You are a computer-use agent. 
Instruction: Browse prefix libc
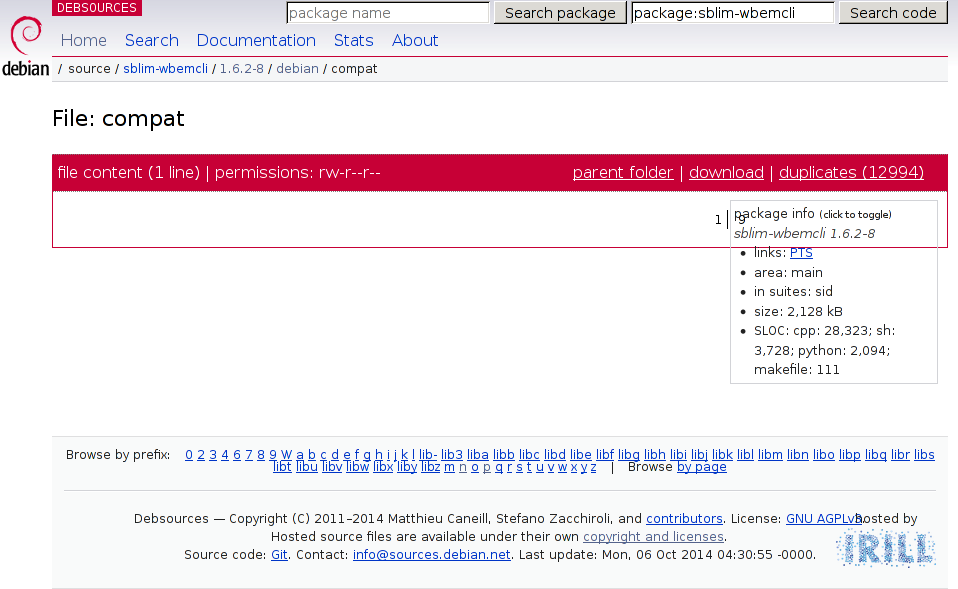[x=529, y=455]
